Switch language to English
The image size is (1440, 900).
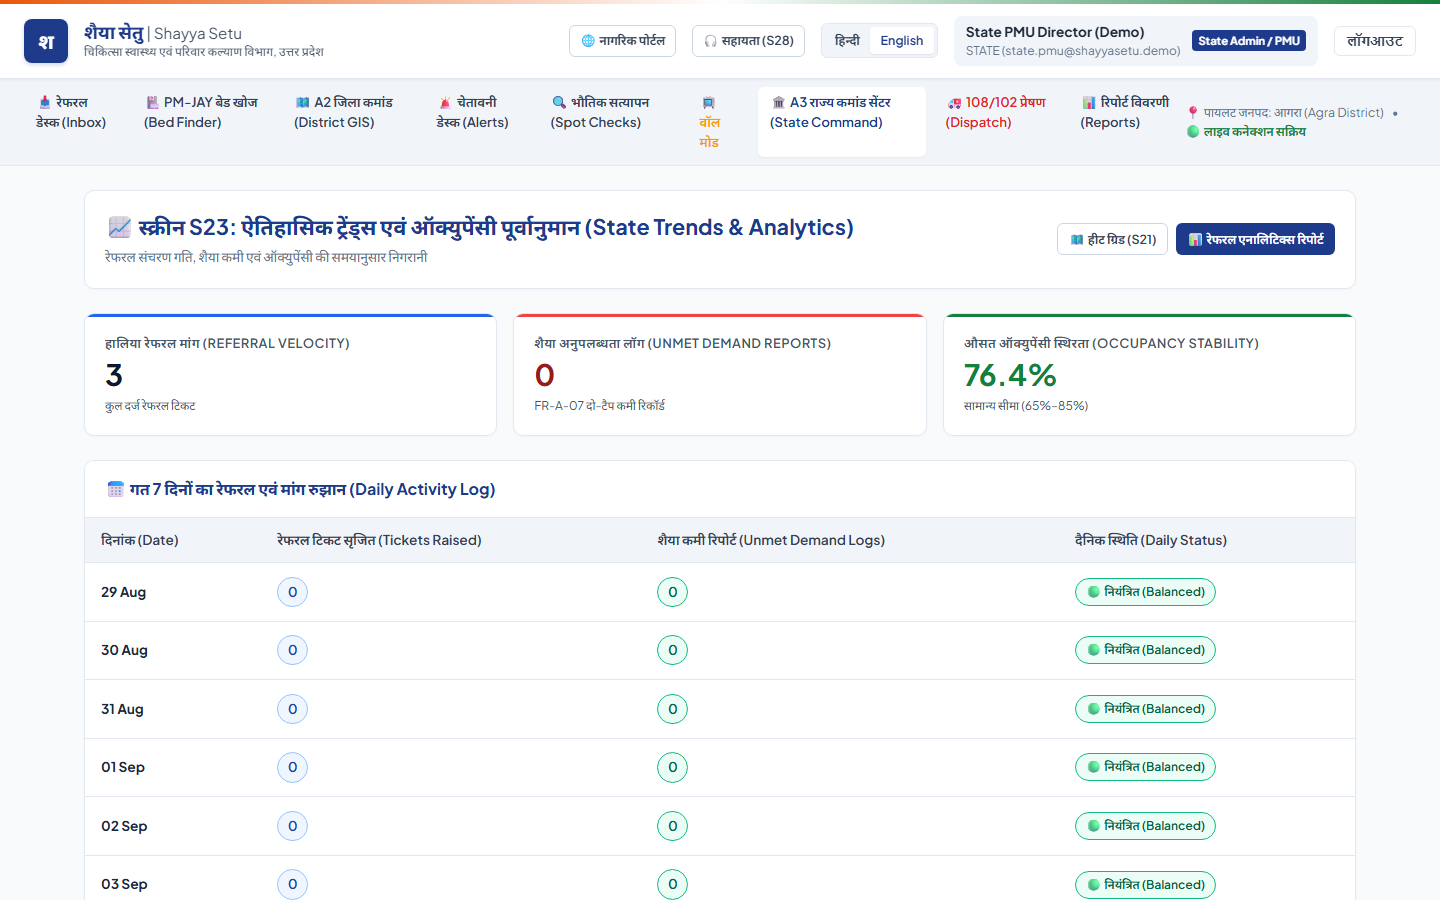tap(902, 41)
